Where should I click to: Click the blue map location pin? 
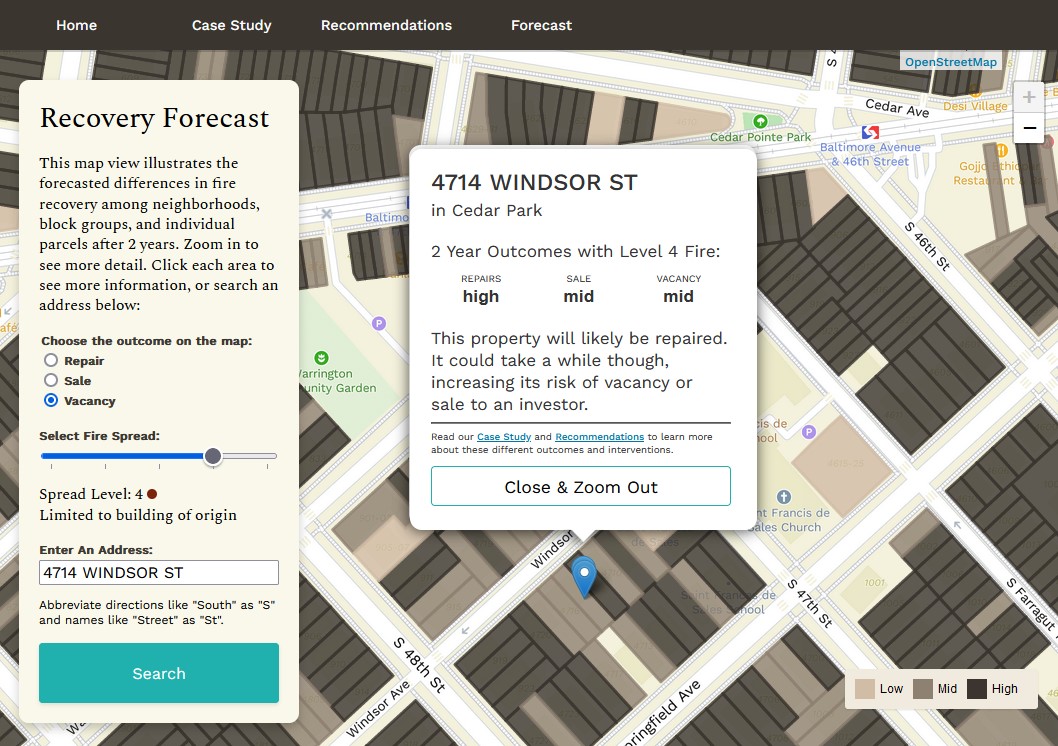(x=584, y=576)
